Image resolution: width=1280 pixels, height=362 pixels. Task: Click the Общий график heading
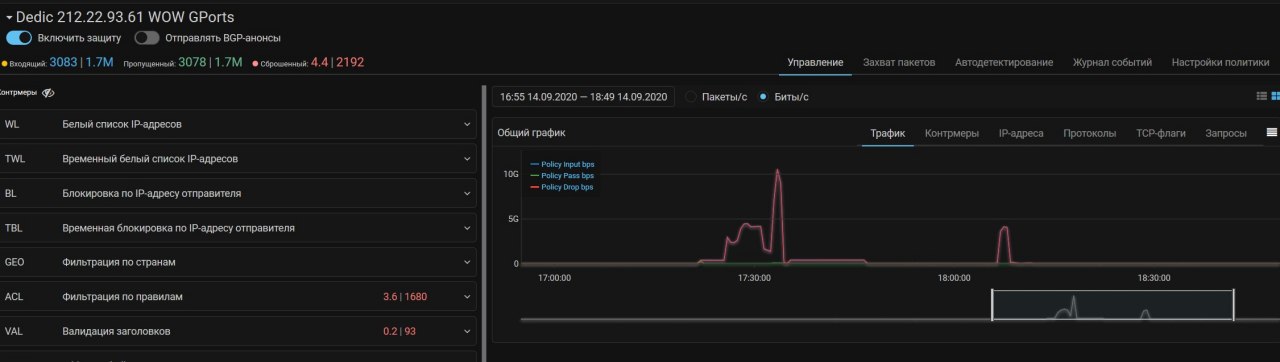[x=531, y=132]
